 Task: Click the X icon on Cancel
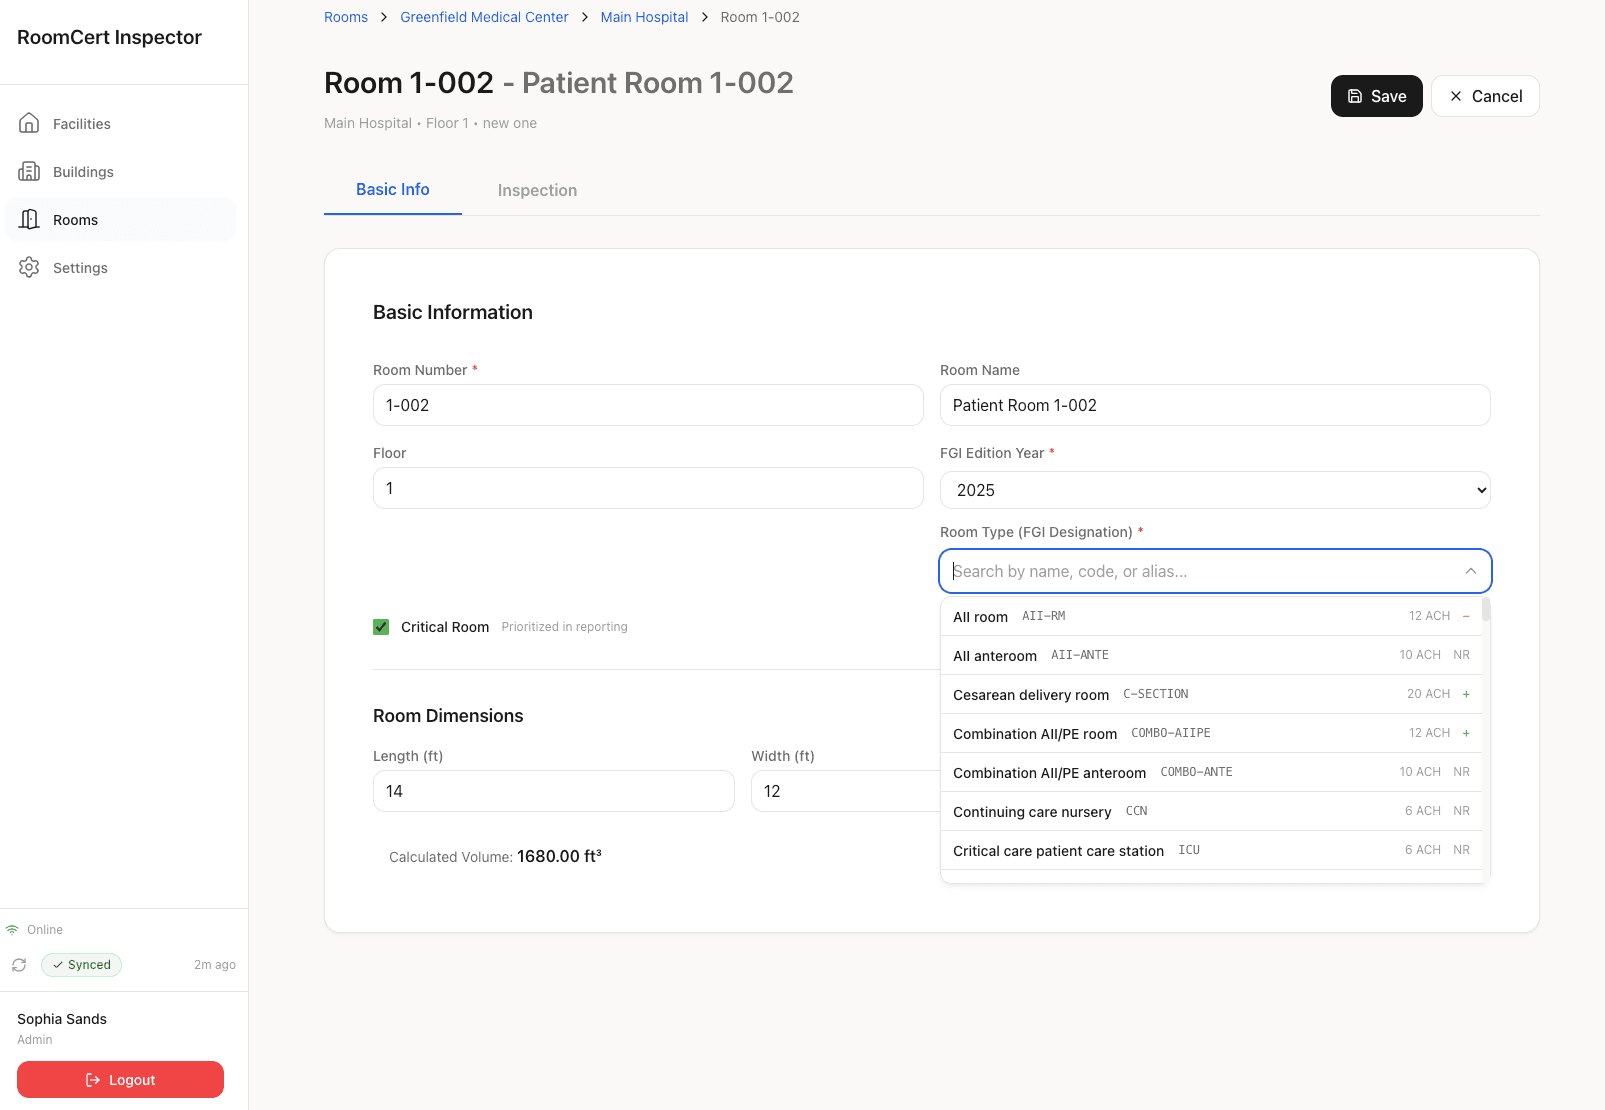tap(1456, 96)
